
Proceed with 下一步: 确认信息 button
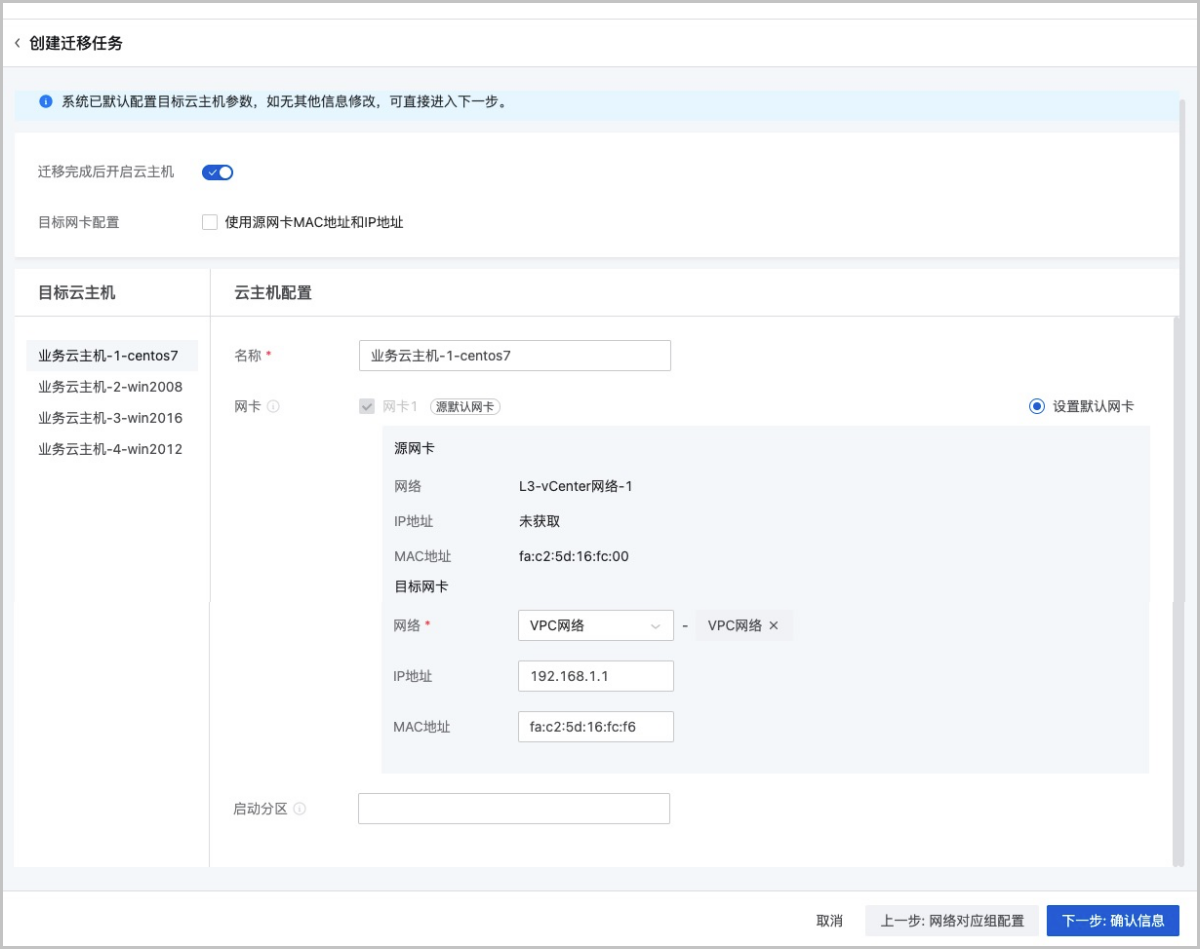tap(1112, 921)
